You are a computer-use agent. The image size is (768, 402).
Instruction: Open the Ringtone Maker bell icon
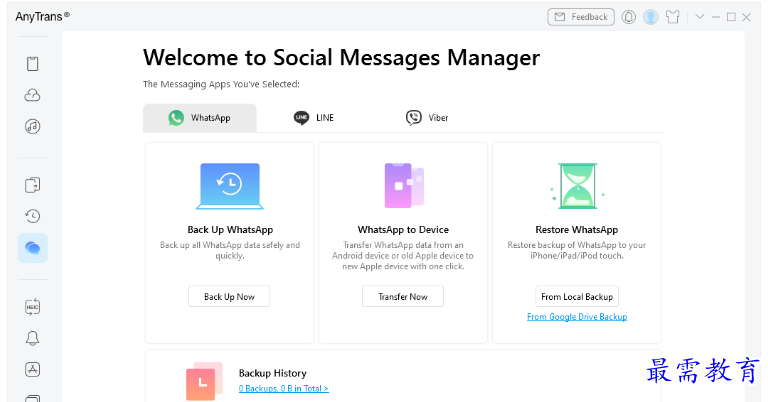click(32, 338)
